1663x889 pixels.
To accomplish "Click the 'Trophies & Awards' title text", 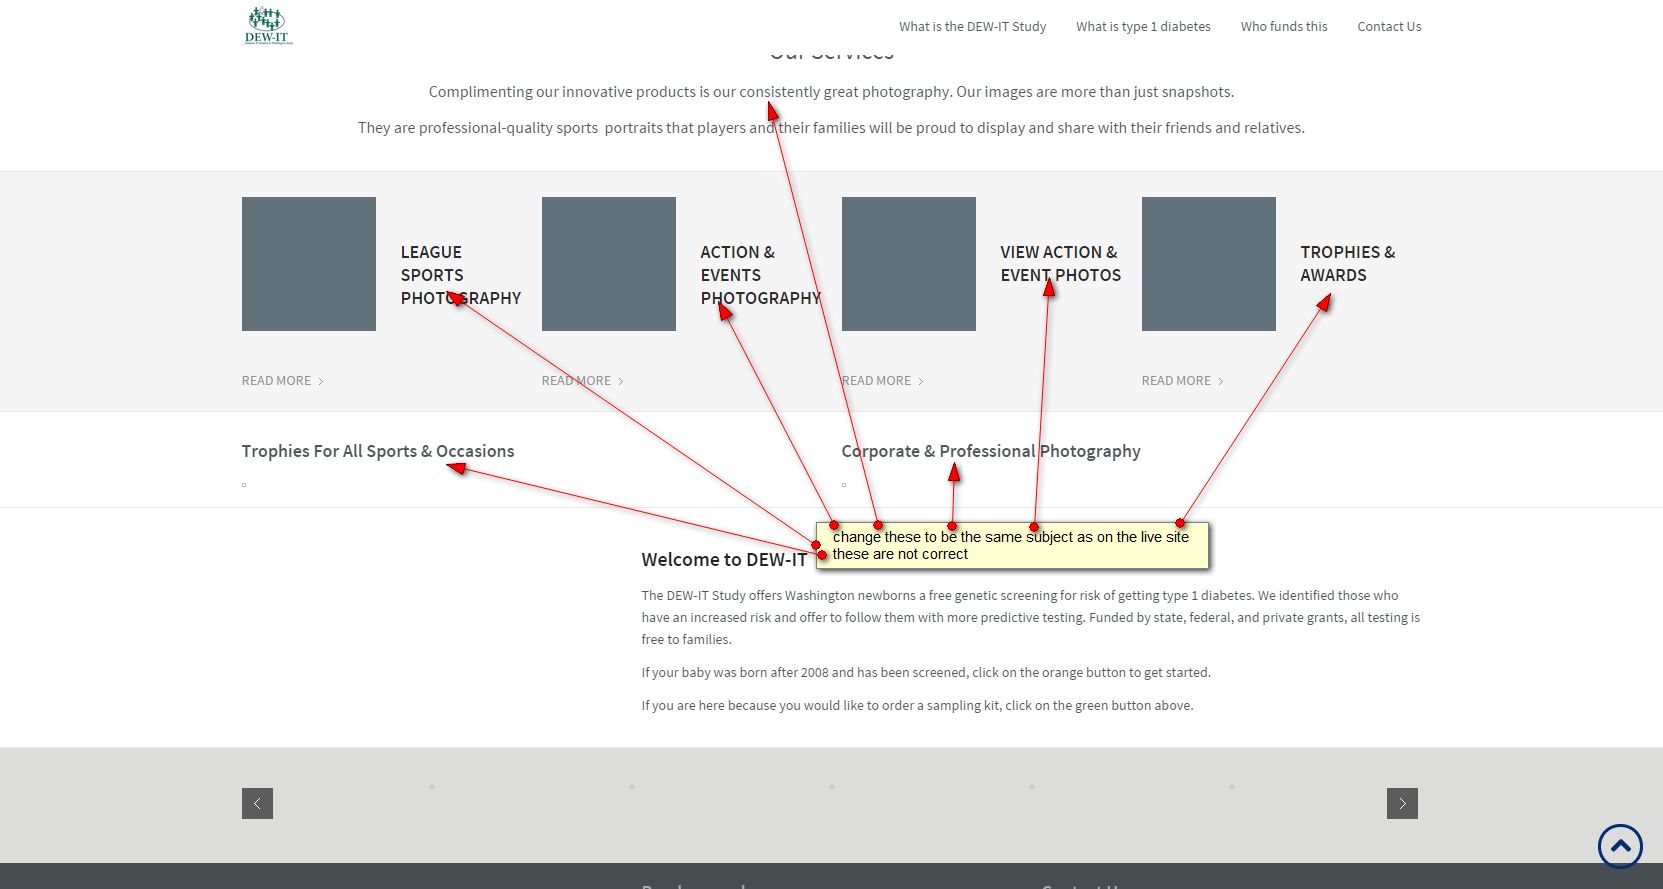I will (1346, 264).
